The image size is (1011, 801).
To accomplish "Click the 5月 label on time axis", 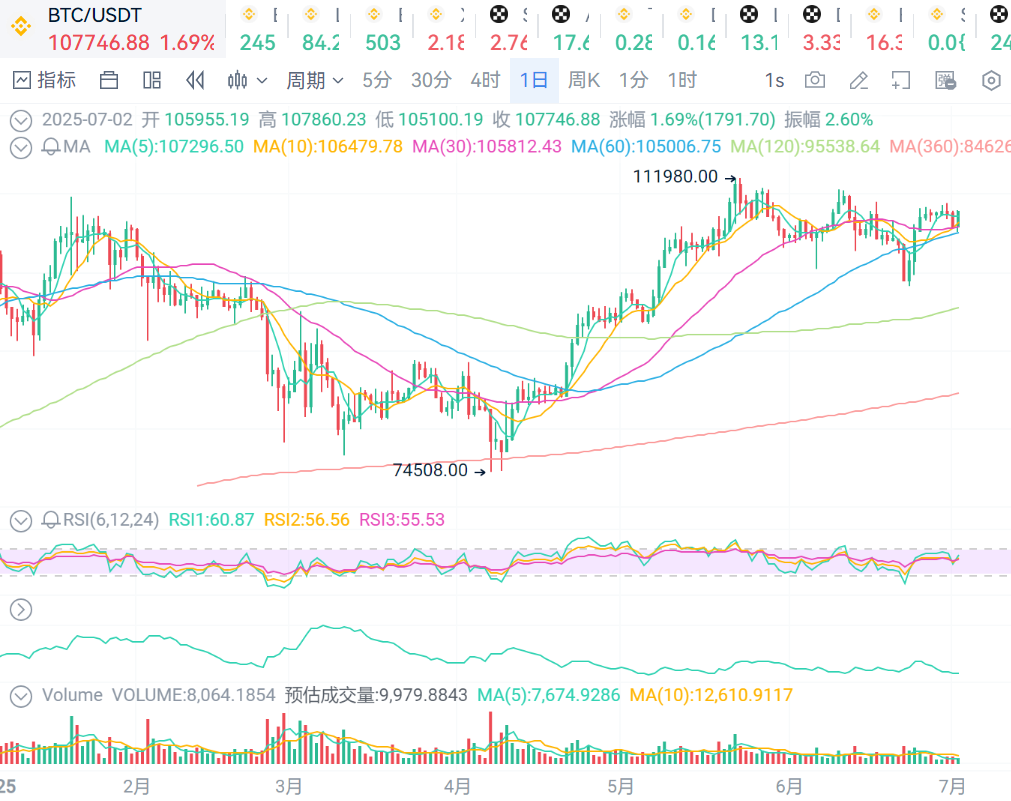I will click(x=620, y=786).
